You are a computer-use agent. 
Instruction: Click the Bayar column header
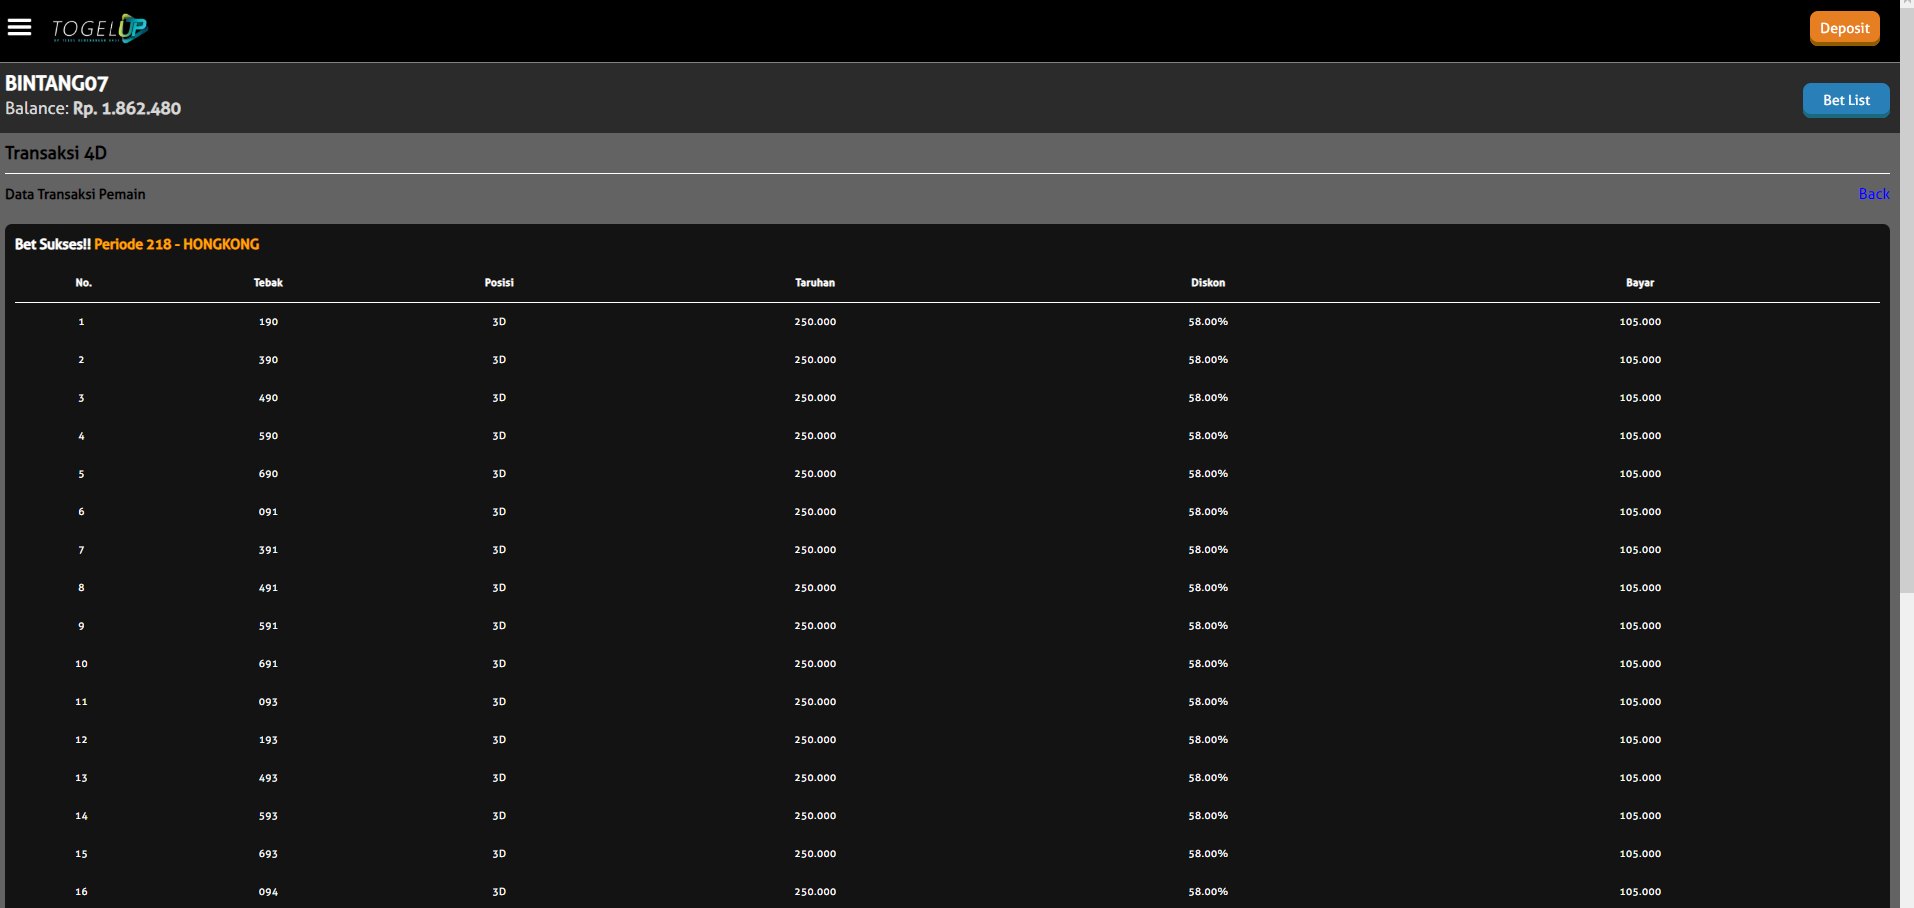tap(1640, 283)
